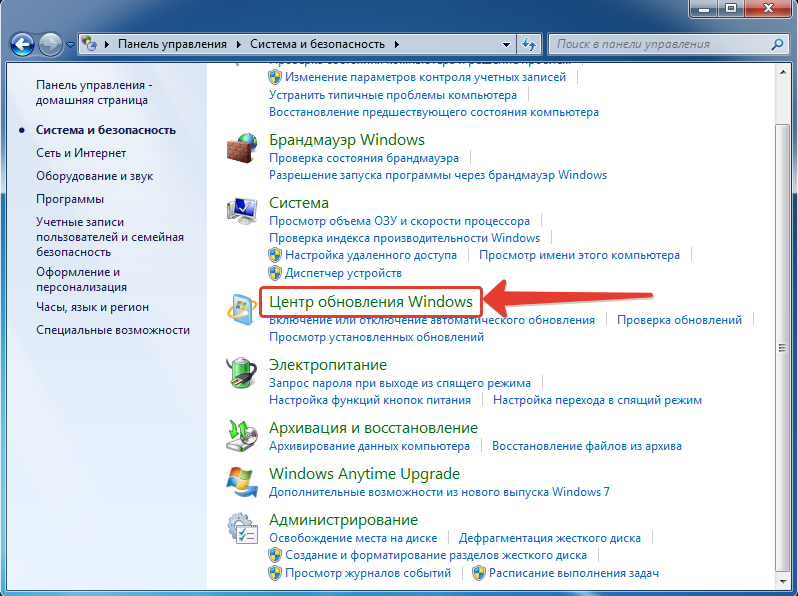The image size is (798, 596).
Task: Click shield icon beside Настройка удаленного доступа
Action: coord(275,255)
